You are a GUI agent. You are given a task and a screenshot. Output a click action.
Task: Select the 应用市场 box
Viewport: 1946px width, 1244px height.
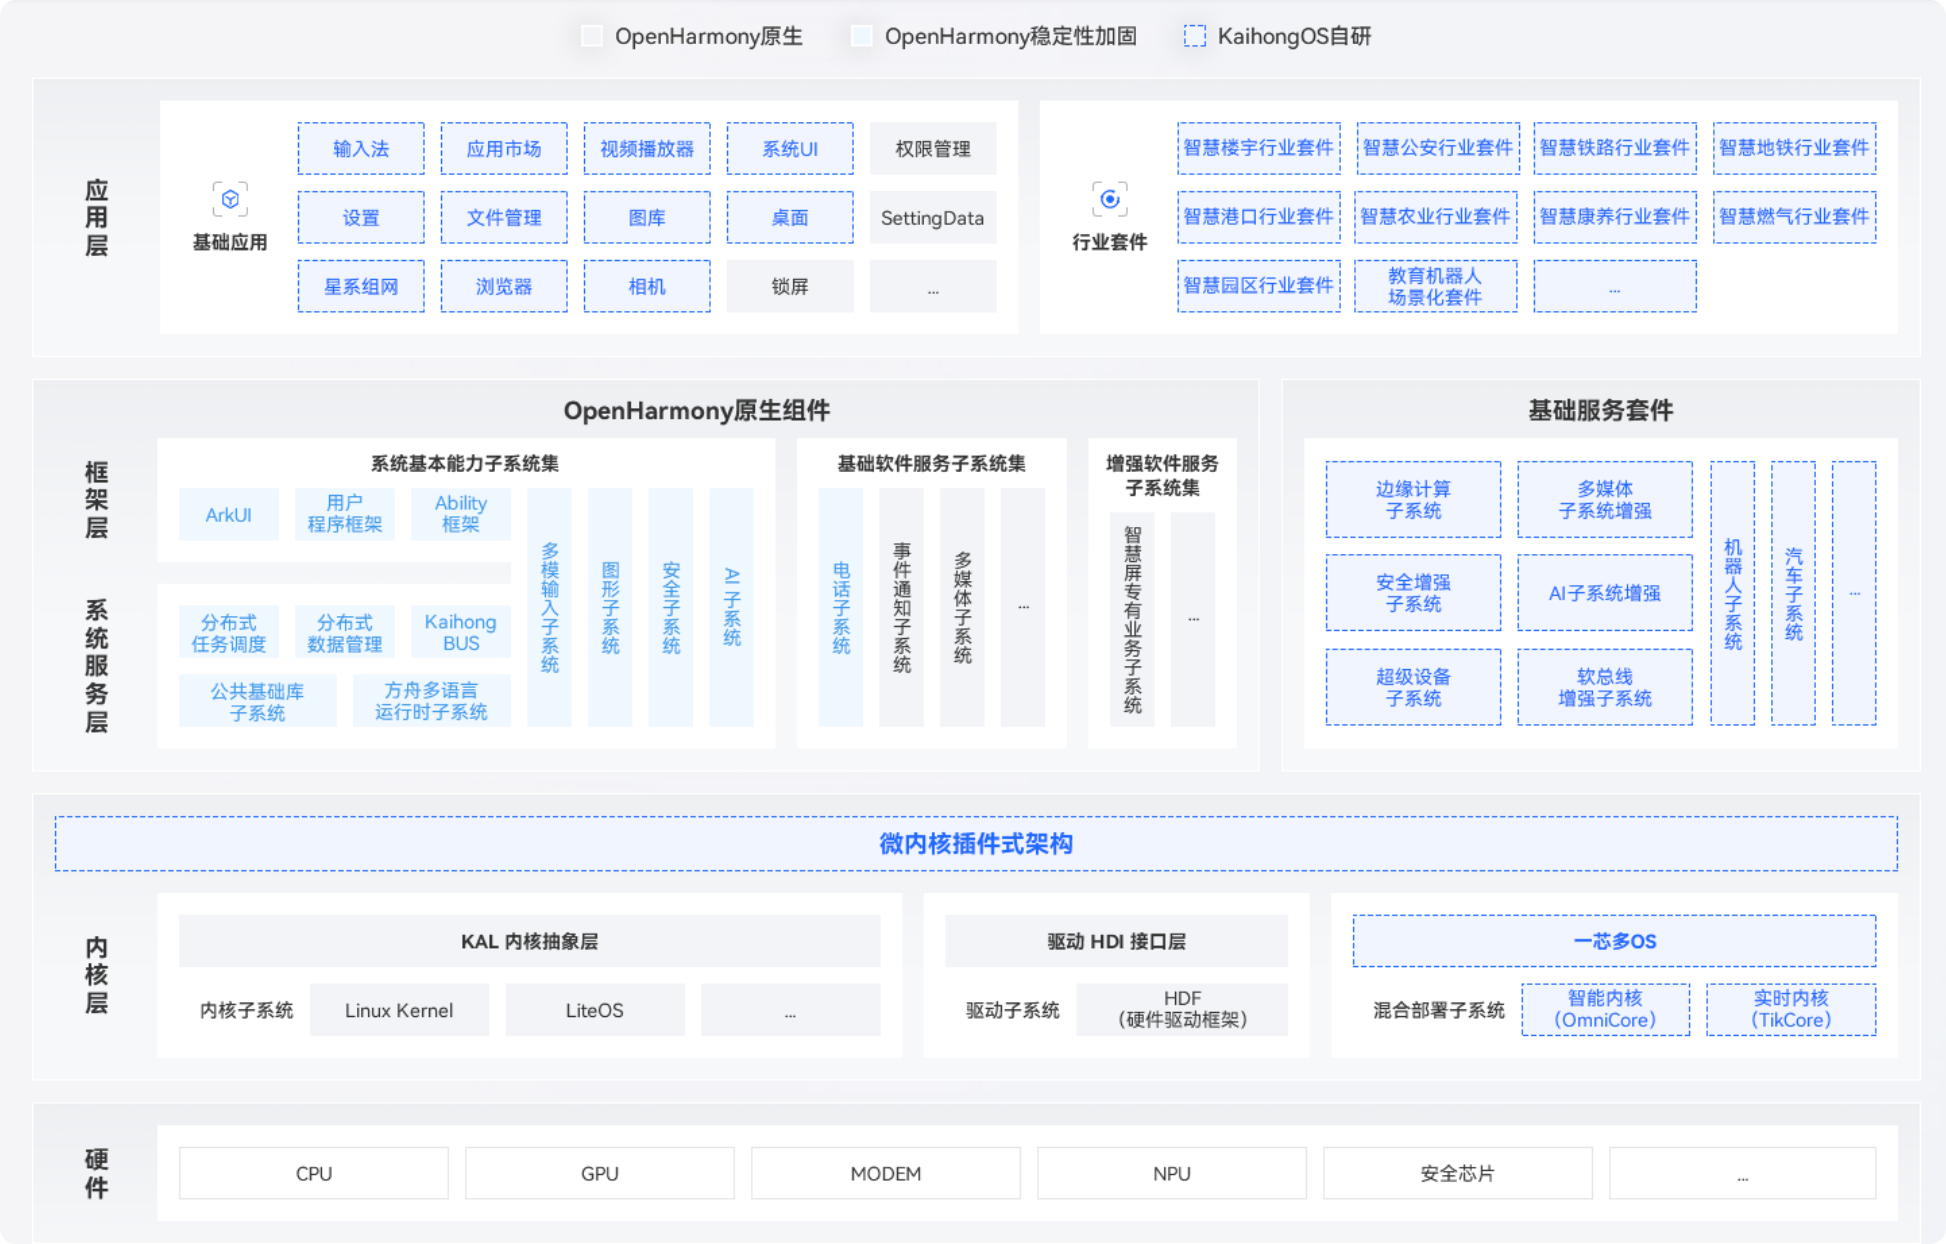tap(504, 148)
